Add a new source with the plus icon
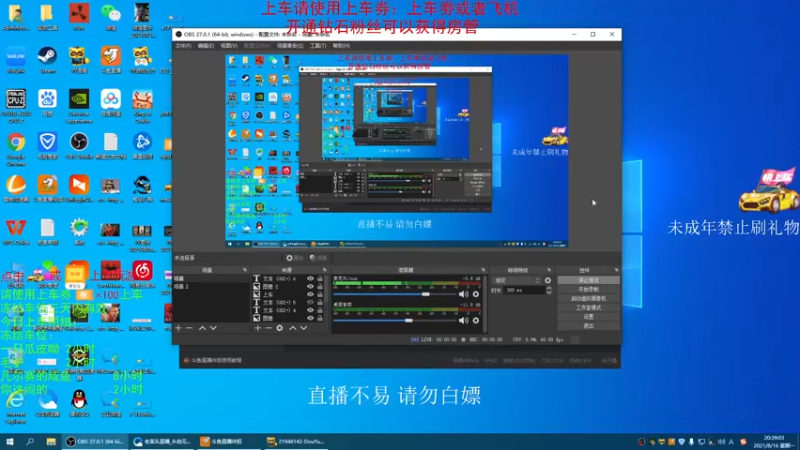The height and width of the screenshot is (450, 800). coord(258,328)
